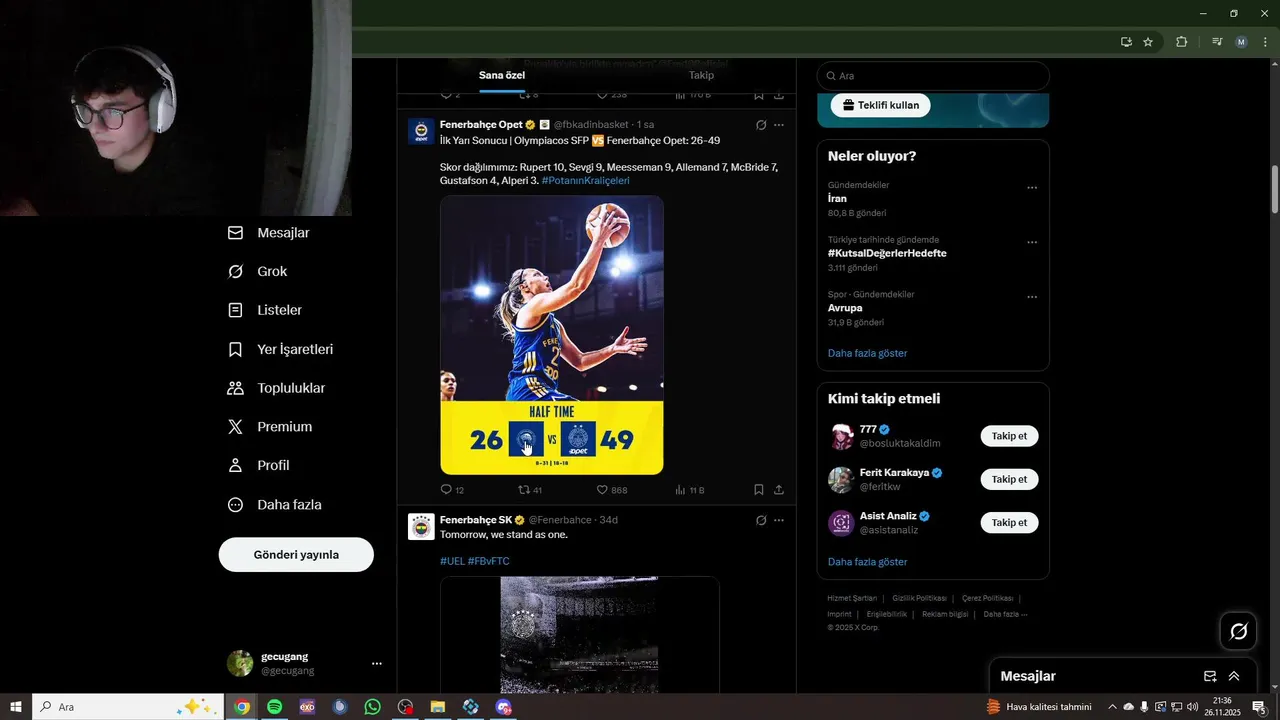The height and width of the screenshot is (720, 1280).
Task: Go to Listeler in the sidebar
Action: coord(265,311)
